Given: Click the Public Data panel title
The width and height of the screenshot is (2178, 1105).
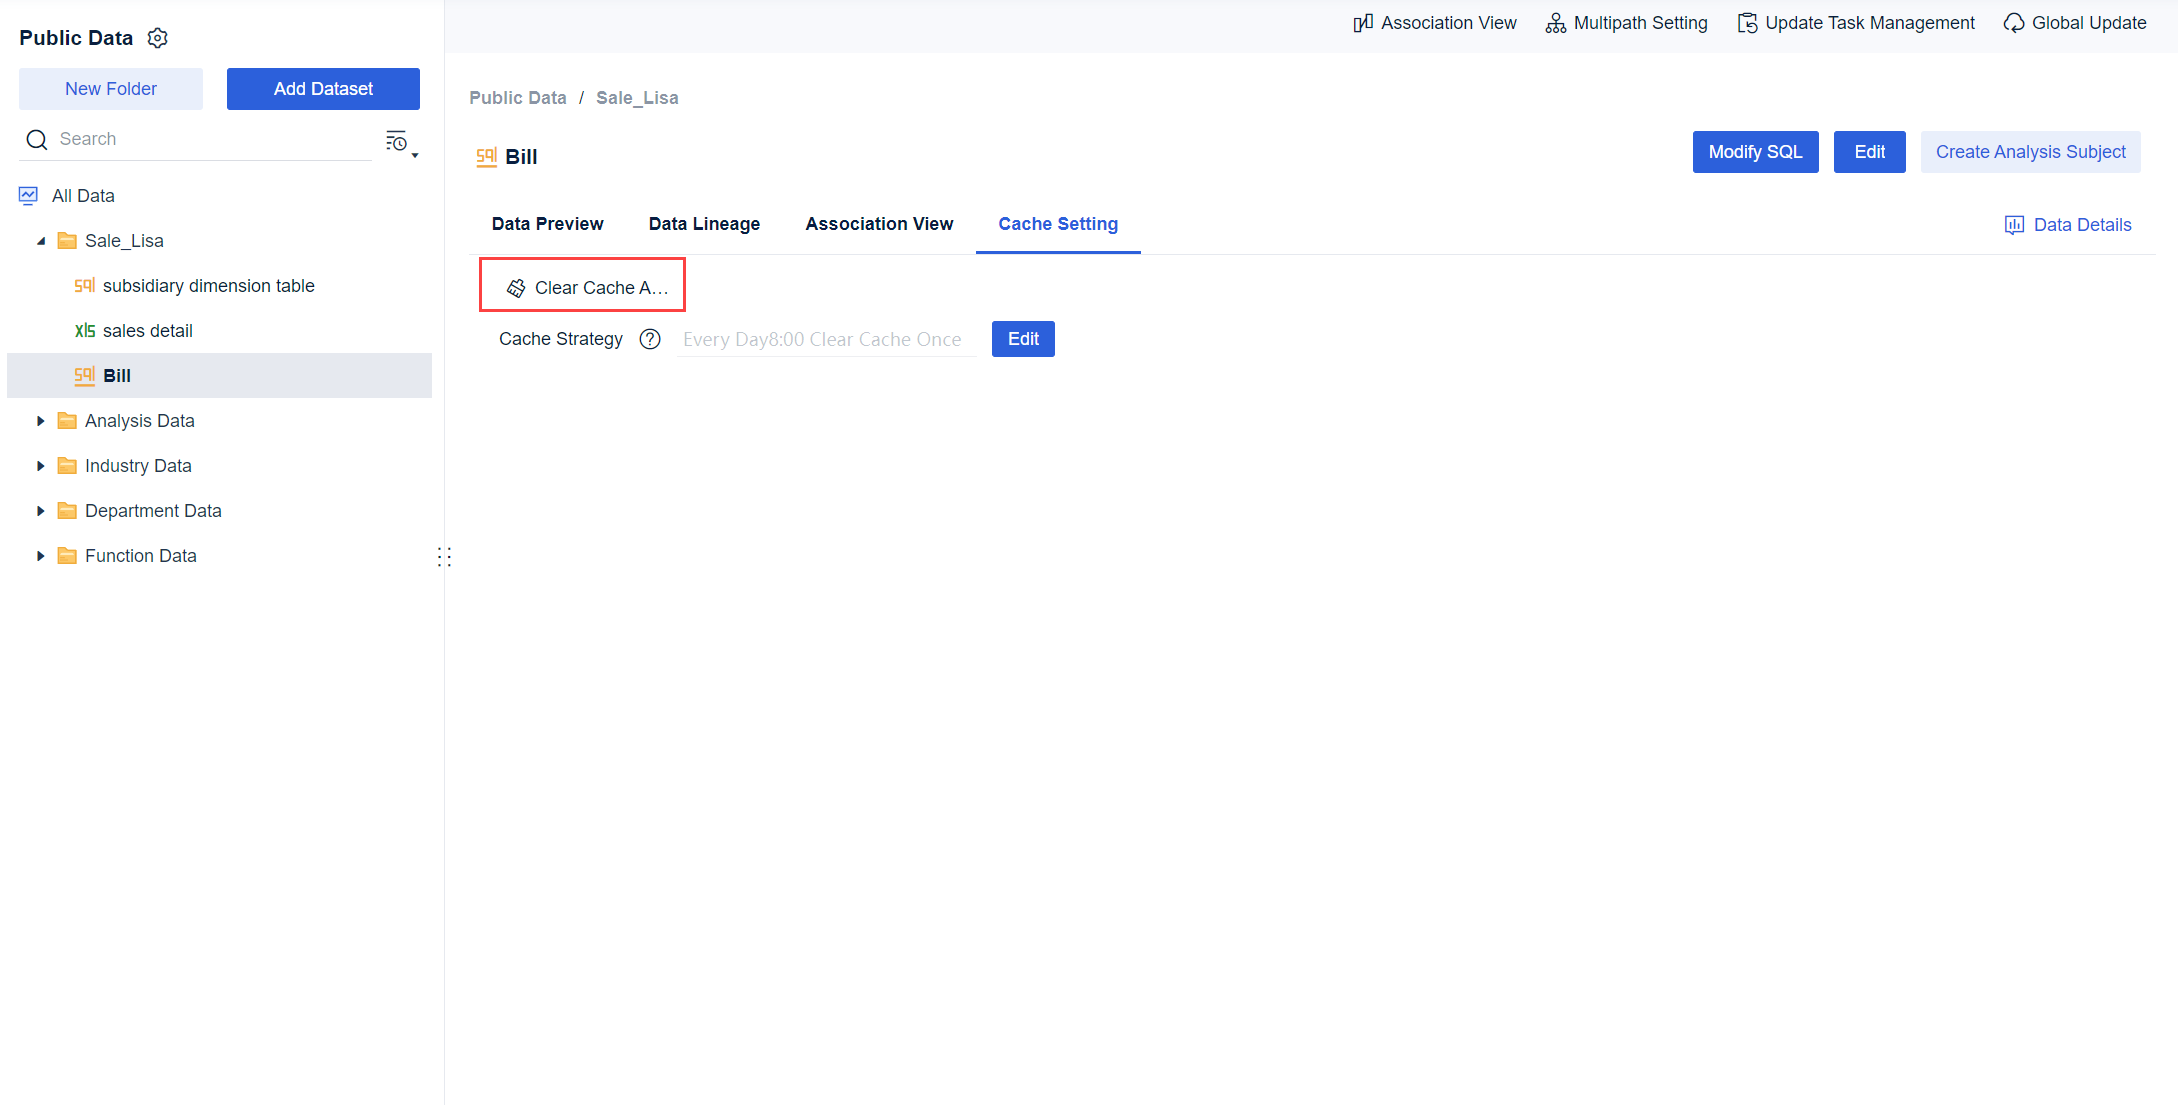Looking at the screenshot, I should (76, 38).
